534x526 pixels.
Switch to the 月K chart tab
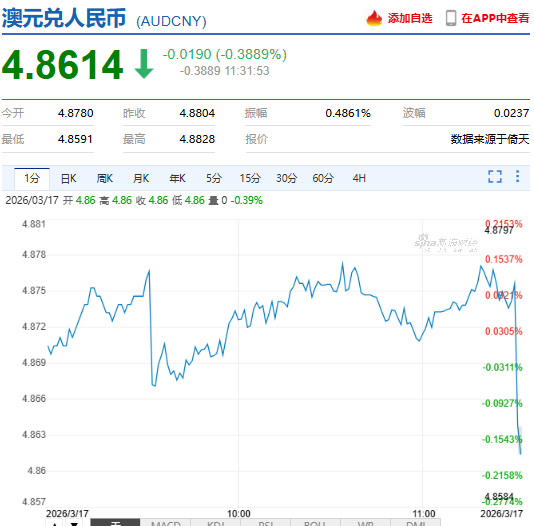(x=141, y=178)
